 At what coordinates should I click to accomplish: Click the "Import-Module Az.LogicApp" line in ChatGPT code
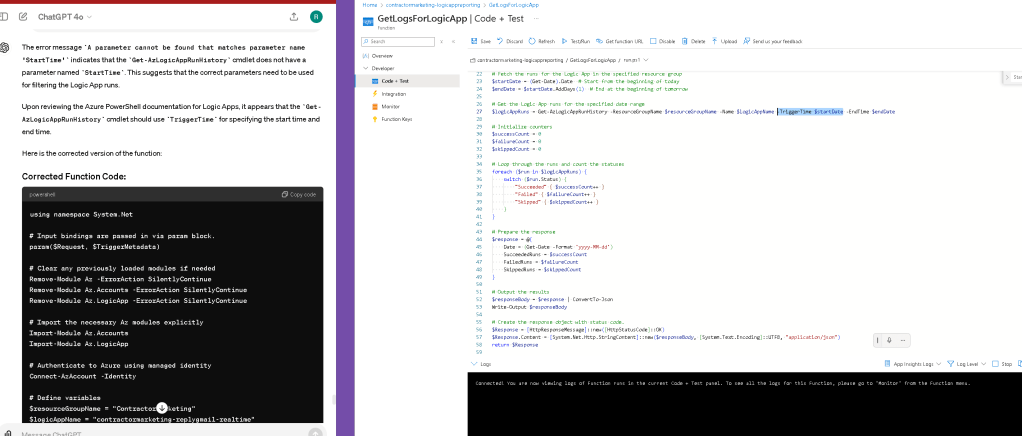(79, 343)
